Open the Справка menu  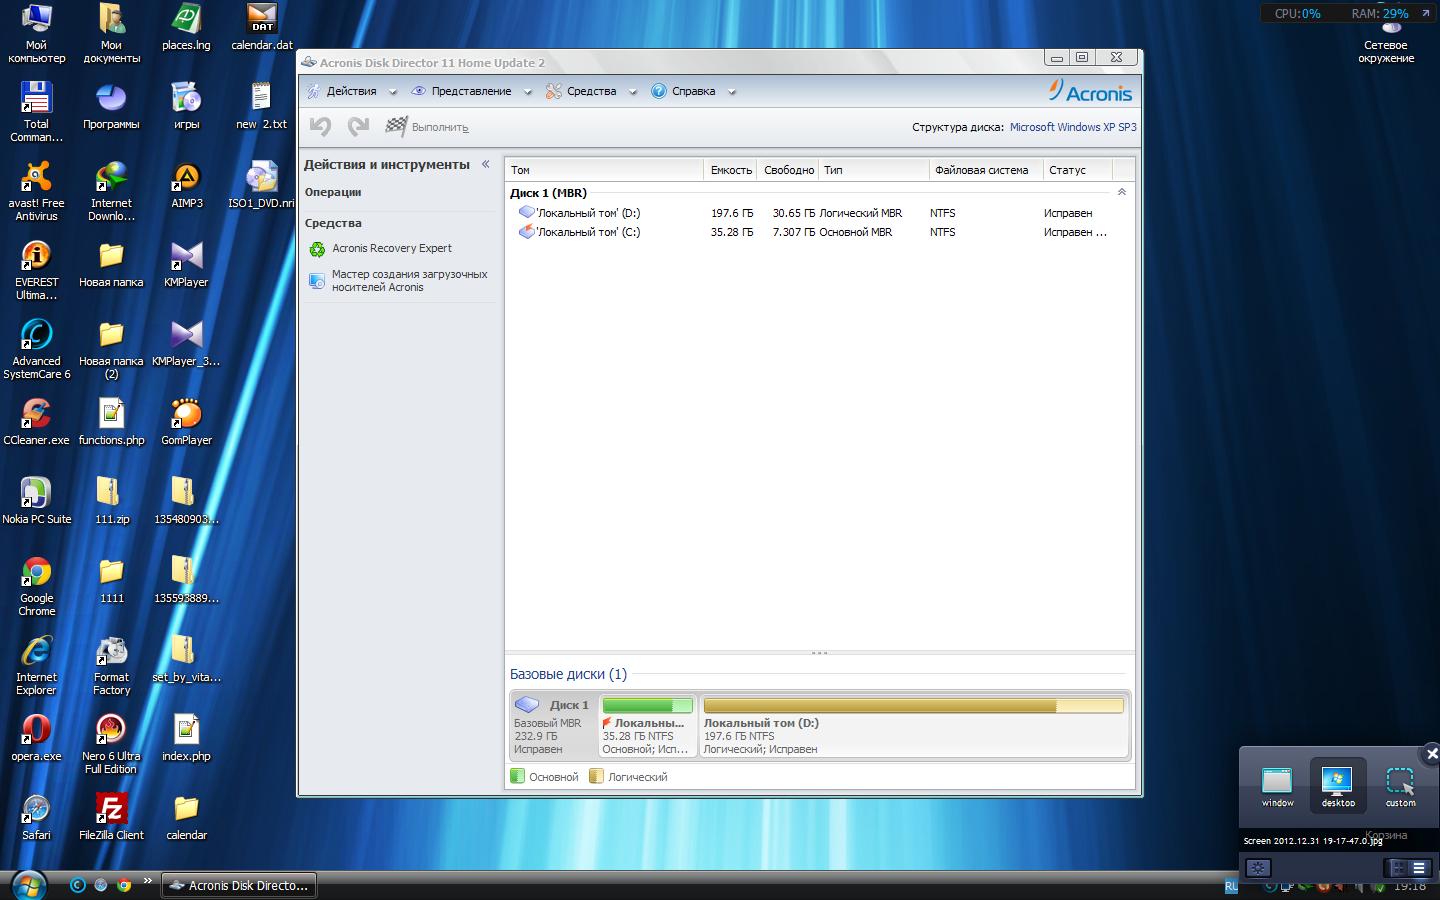[x=692, y=91]
